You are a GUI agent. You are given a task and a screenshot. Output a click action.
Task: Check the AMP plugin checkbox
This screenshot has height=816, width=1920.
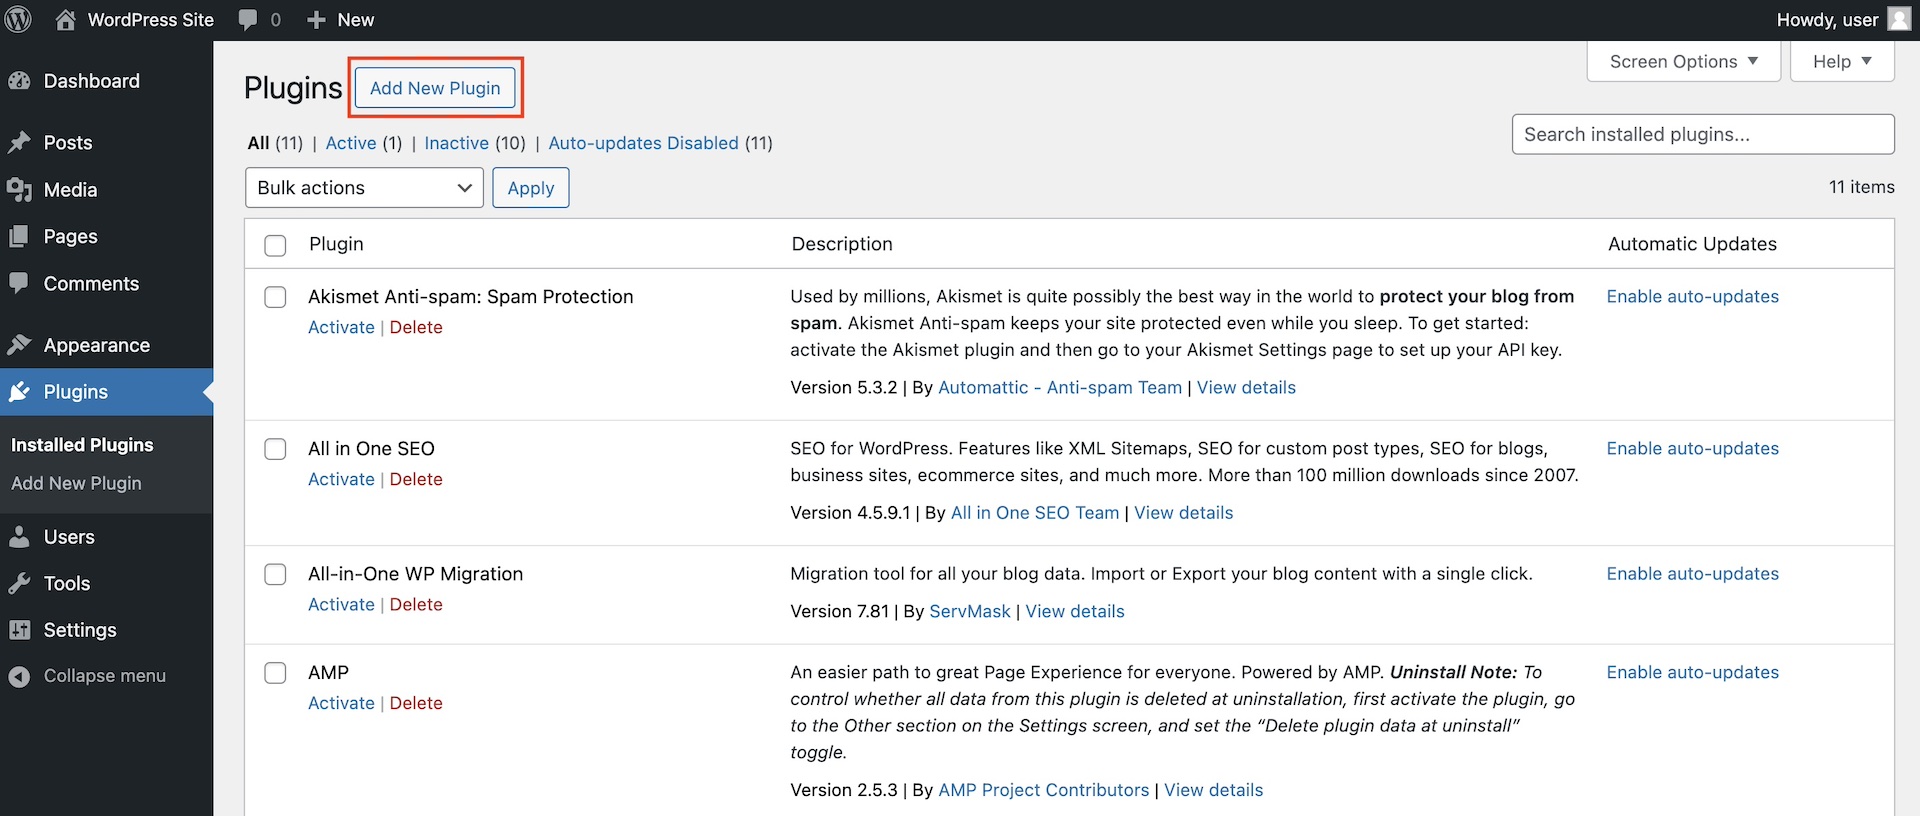(x=275, y=673)
